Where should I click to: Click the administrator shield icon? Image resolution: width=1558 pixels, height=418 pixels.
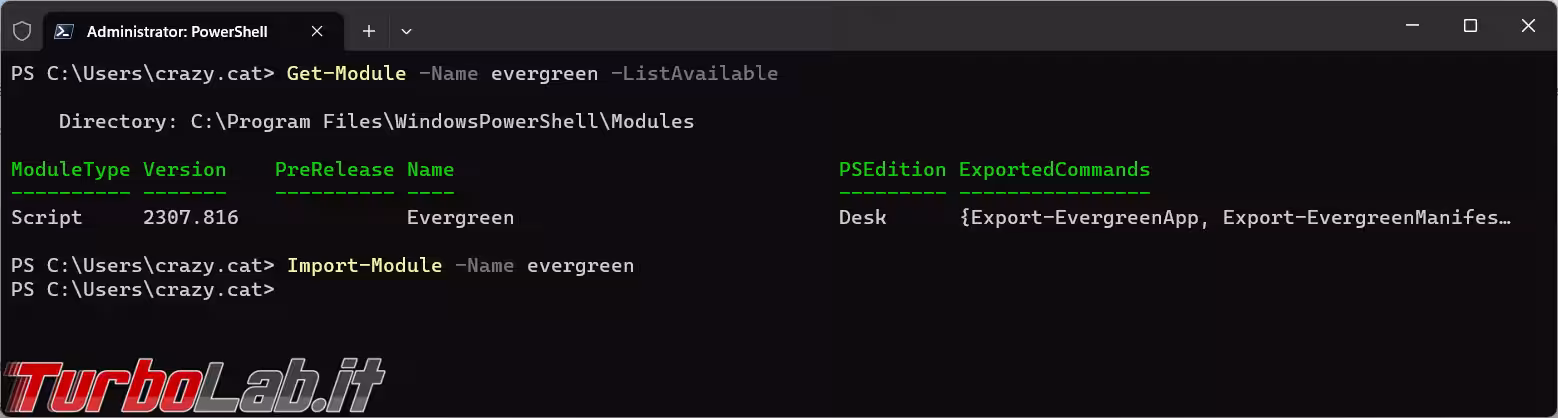(x=22, y=31)
